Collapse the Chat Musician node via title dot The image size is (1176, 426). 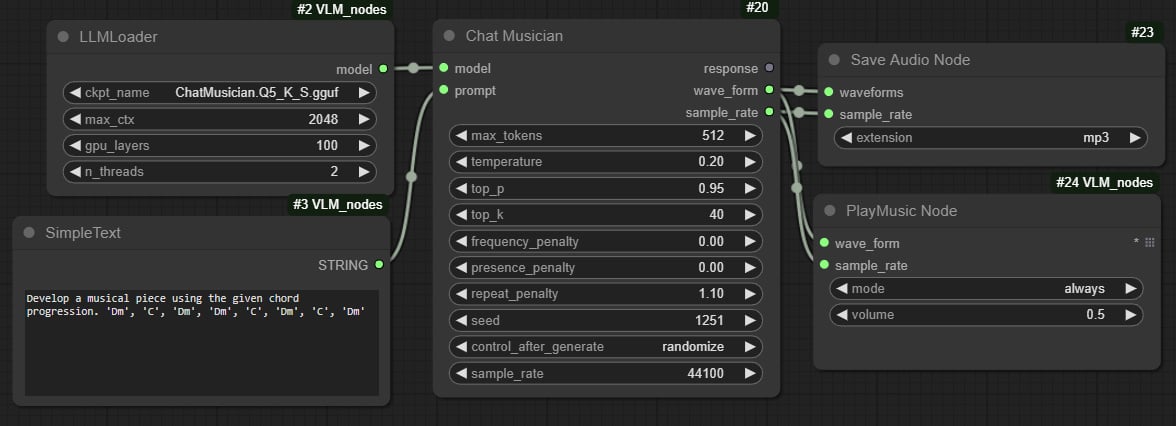pyautogui.click(x=449, y=36)
